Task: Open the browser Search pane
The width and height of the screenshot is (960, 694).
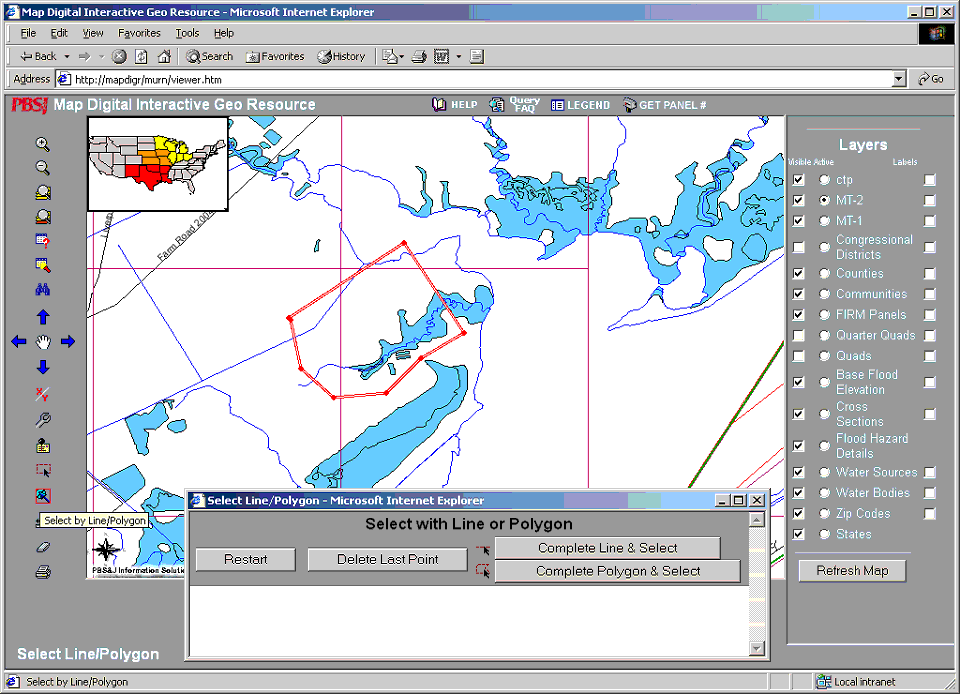Action: point(210,56)
